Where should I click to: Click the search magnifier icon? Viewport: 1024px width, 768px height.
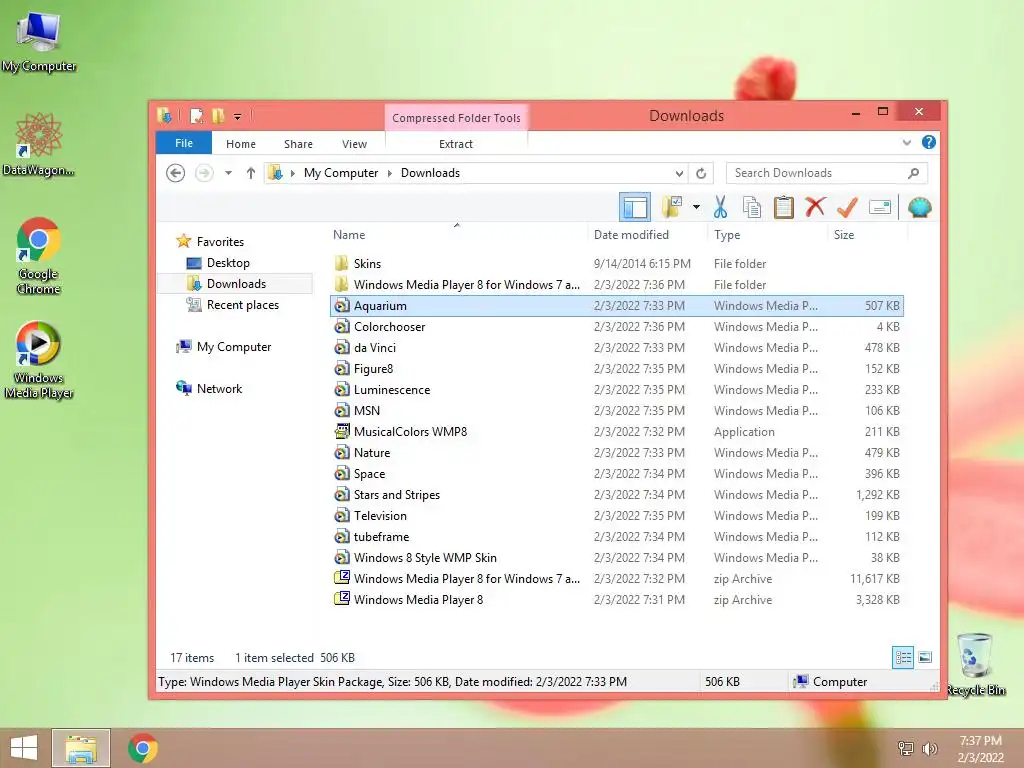[x=913, y=173]
